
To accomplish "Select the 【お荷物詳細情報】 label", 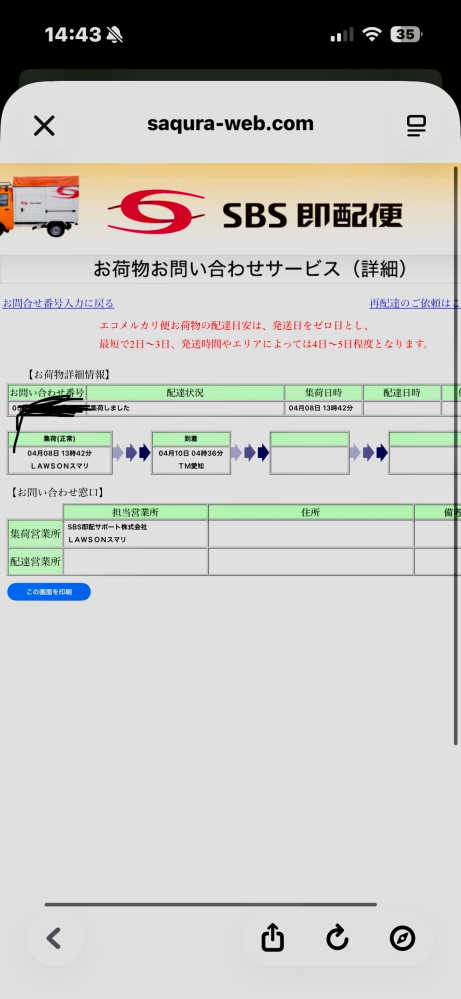I will (x=71, y=375).
